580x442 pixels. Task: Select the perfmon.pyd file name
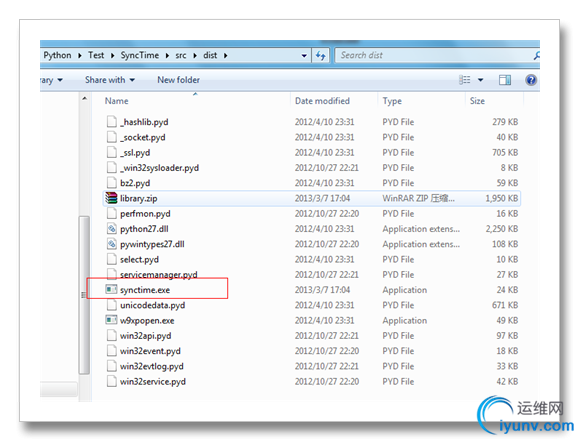(145, 214)
